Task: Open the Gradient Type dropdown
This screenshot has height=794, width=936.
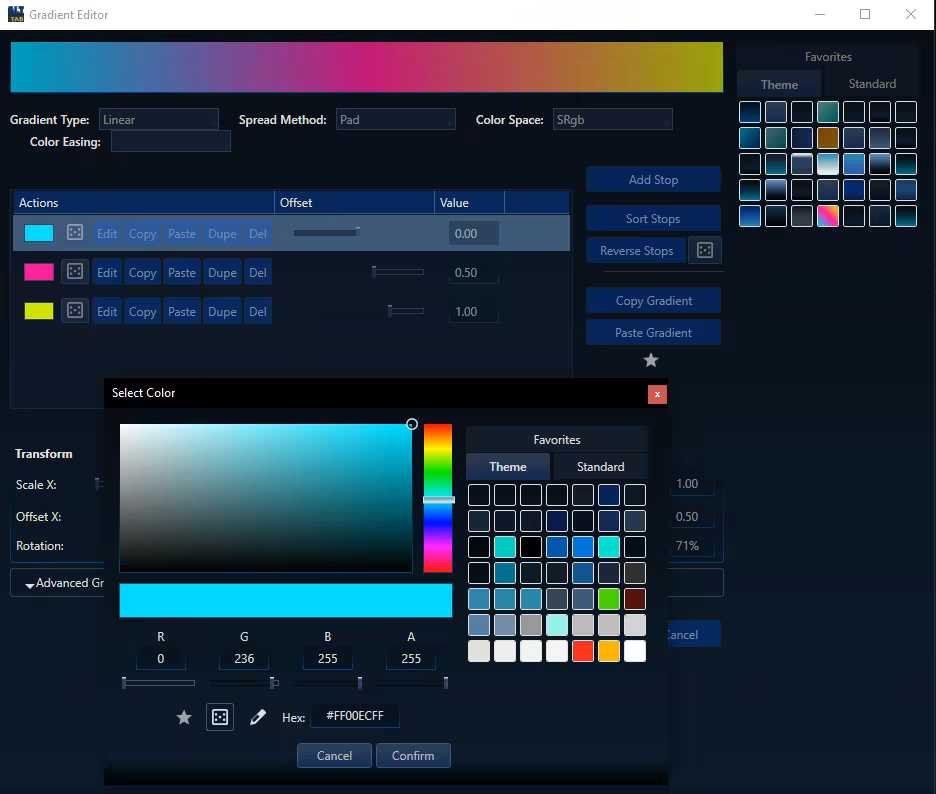Action: [x=158, y=120]
